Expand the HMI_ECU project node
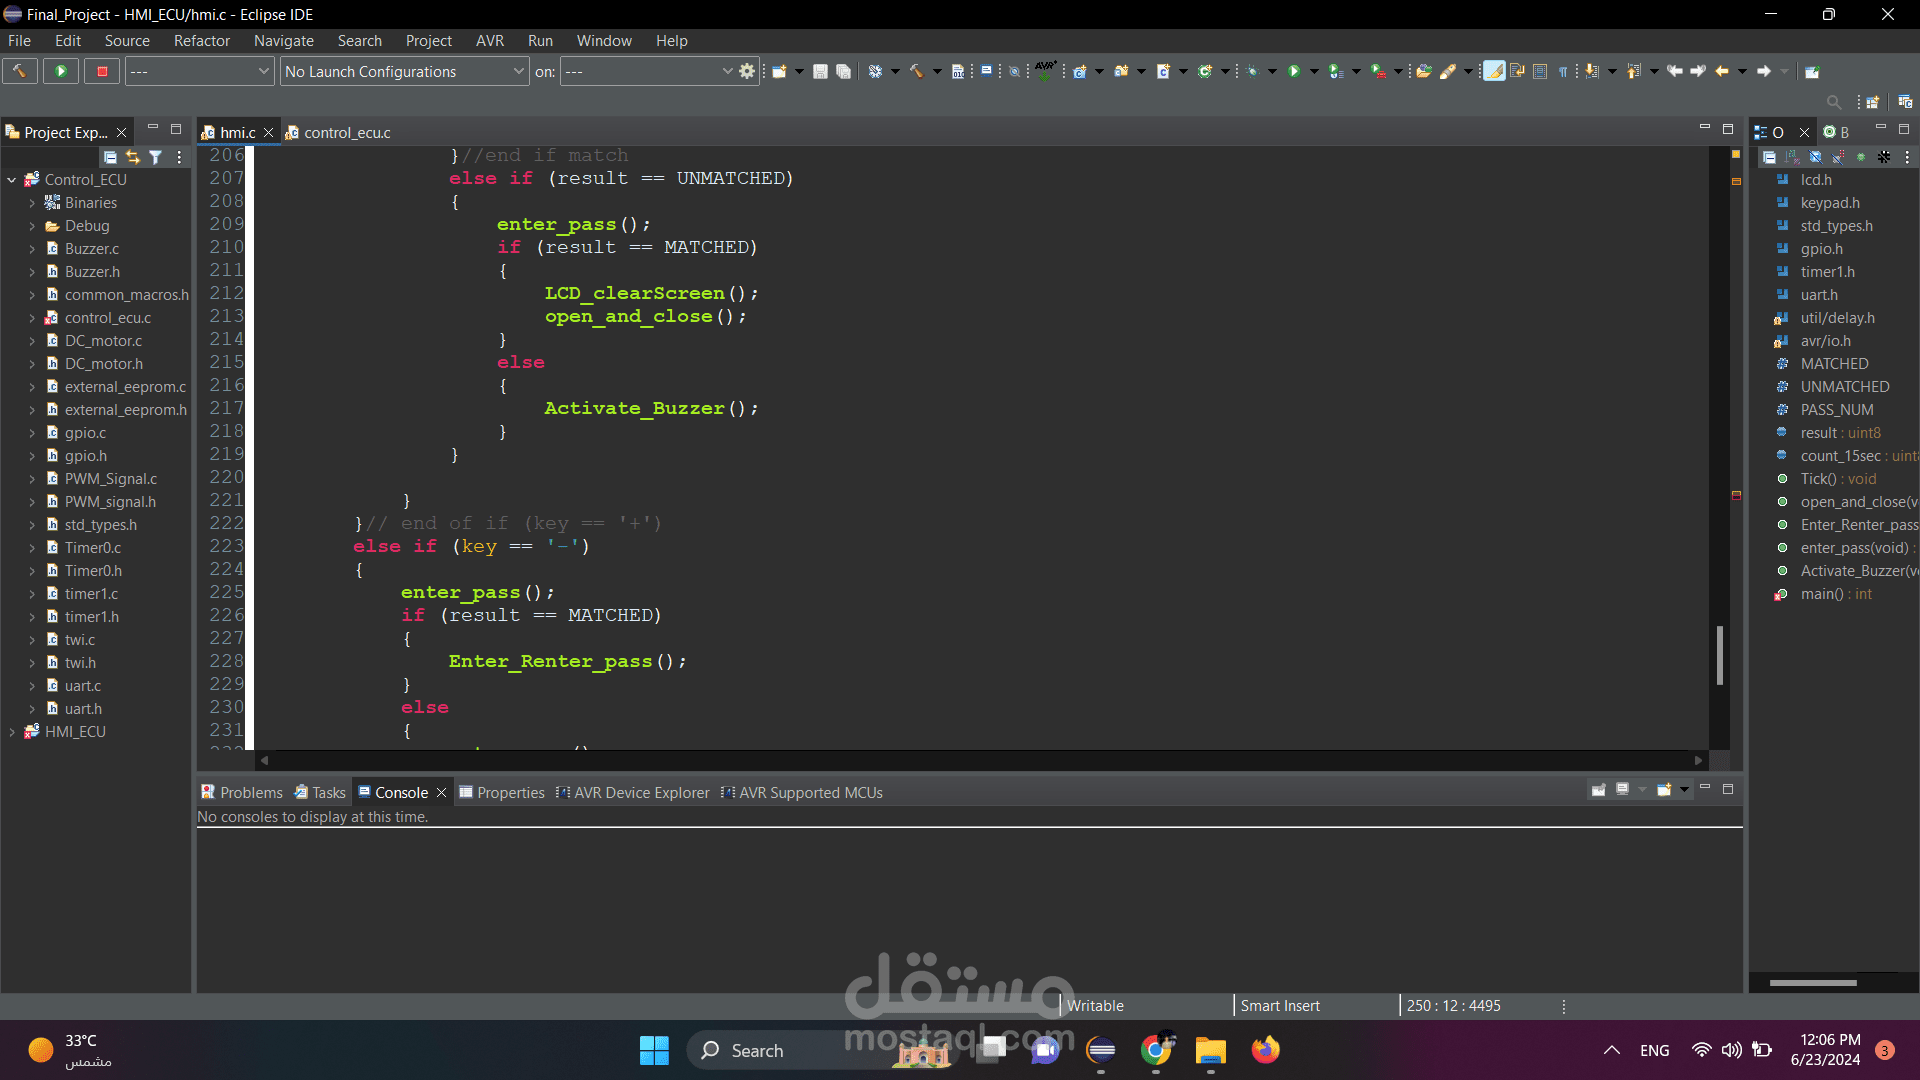This screenshot has width=1920, height=1080. 12,732
